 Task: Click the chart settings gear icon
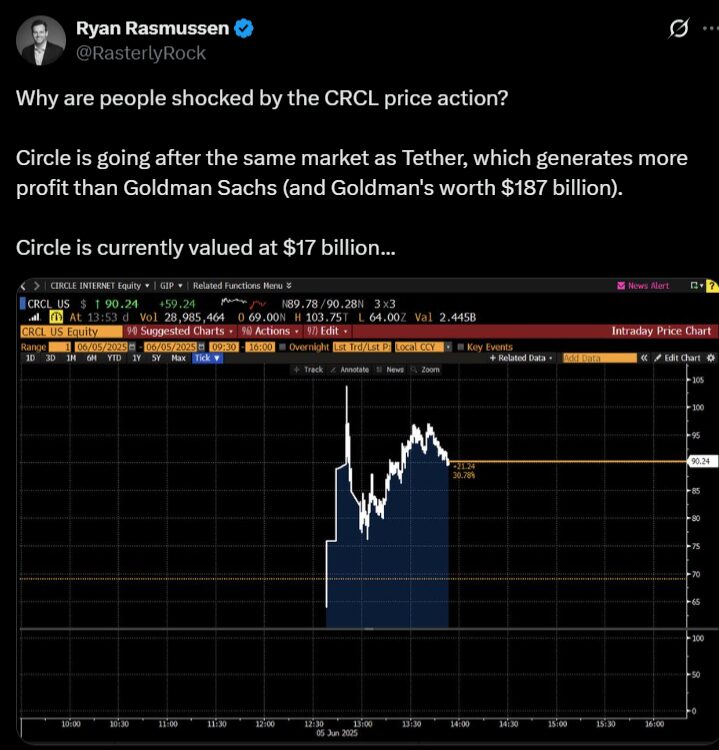(711, 357)
